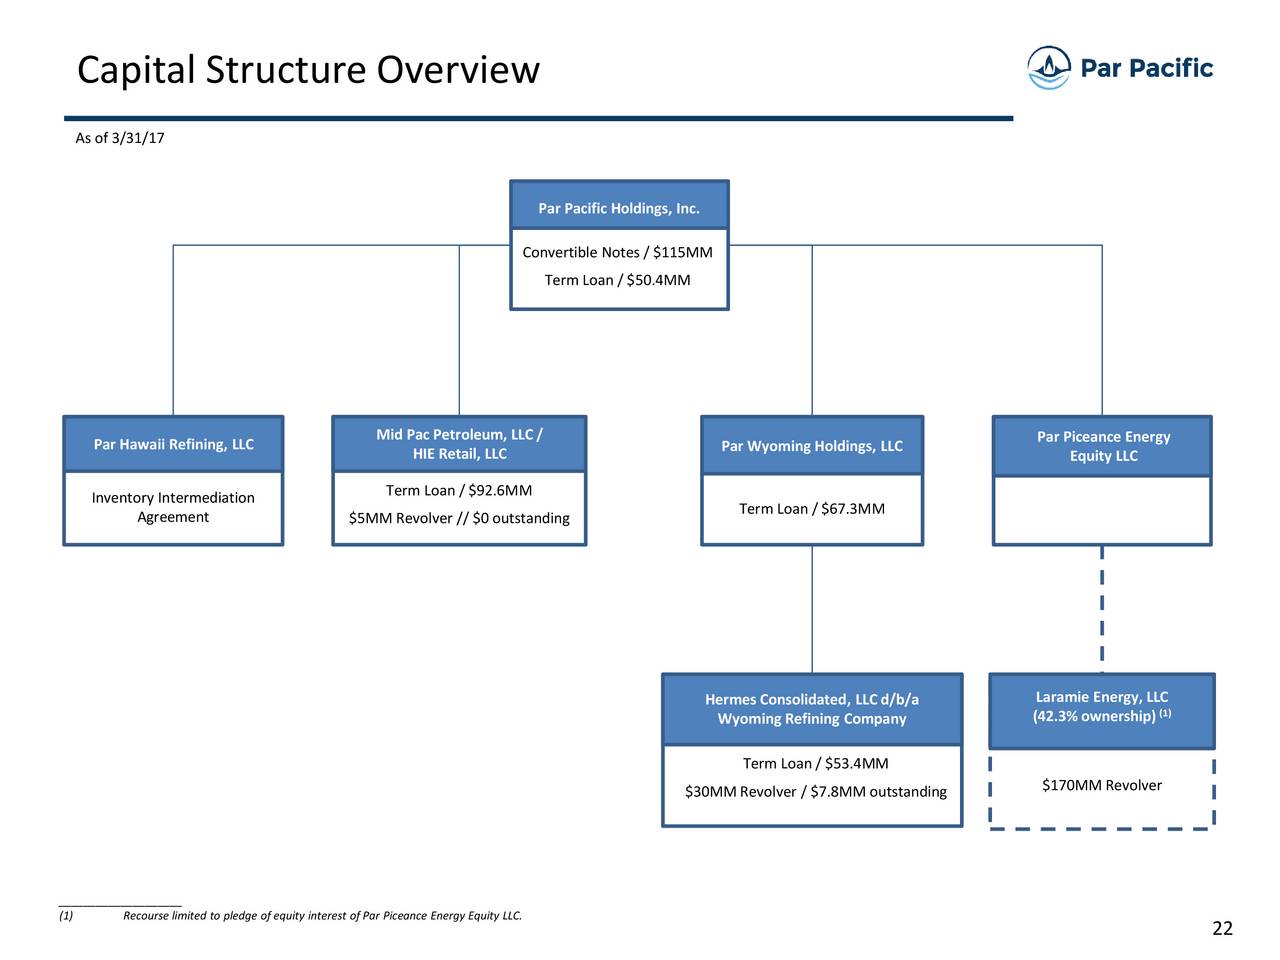1280x960 pixels.
Task: Select the 'Par Hawaii Refining, LLC' header box
Action: 173,444
